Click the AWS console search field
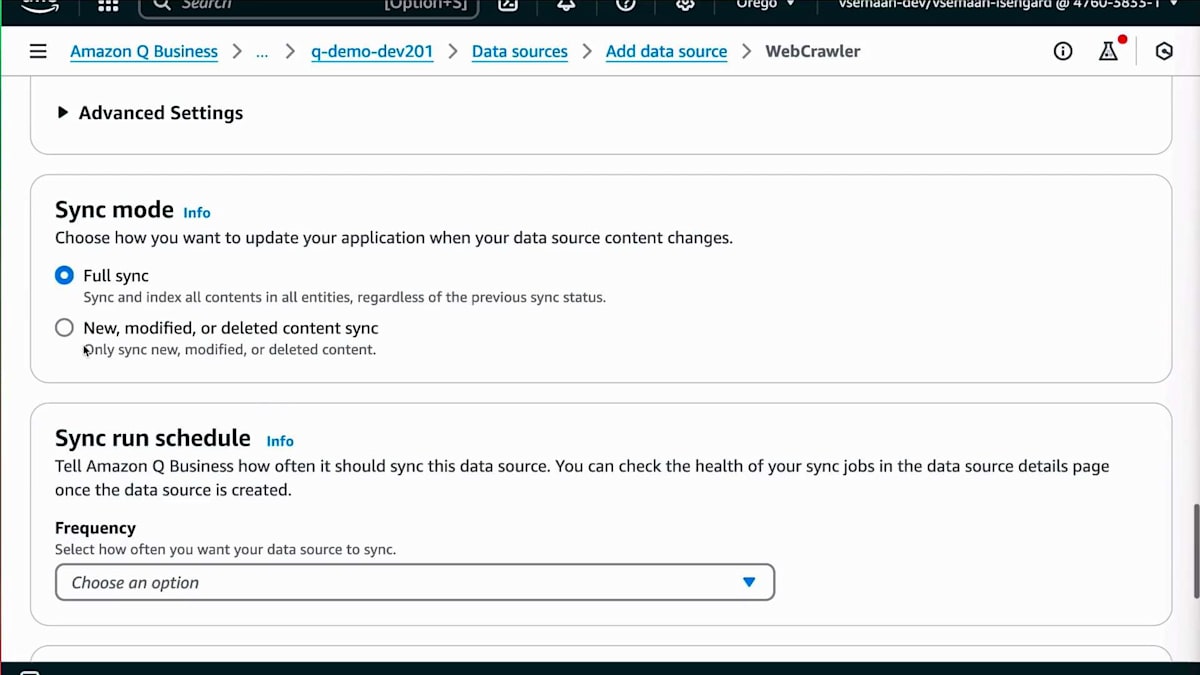 308,6
